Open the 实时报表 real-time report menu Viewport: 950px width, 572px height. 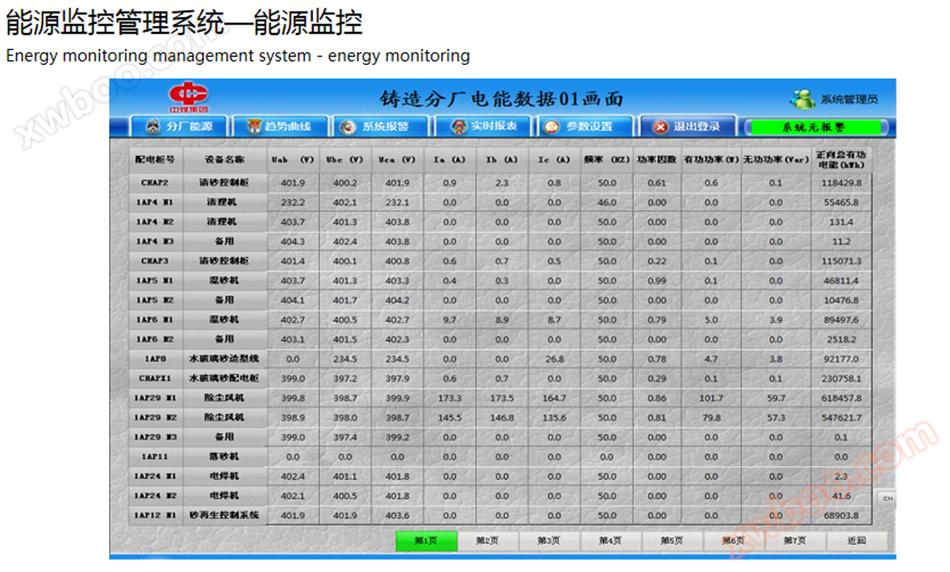(x=483, y=127)
